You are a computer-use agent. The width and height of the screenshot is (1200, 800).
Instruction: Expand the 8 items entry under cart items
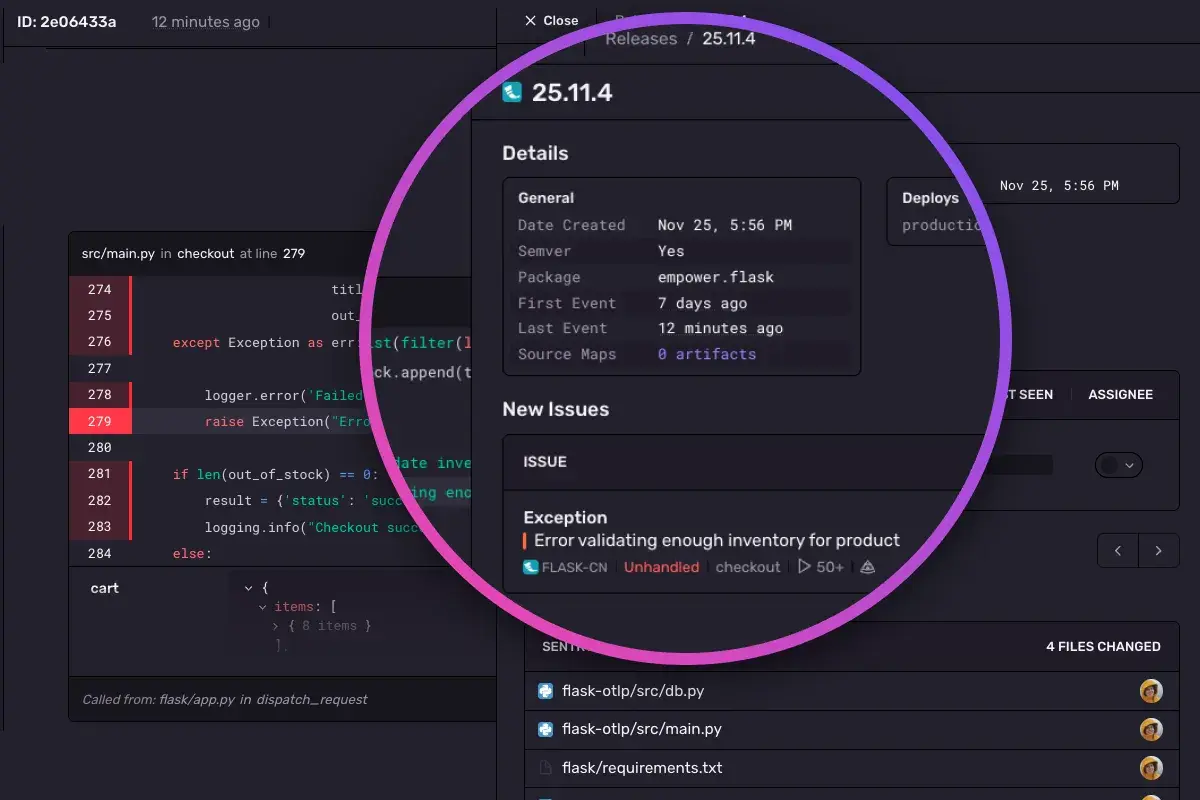[x=277, y=625]
